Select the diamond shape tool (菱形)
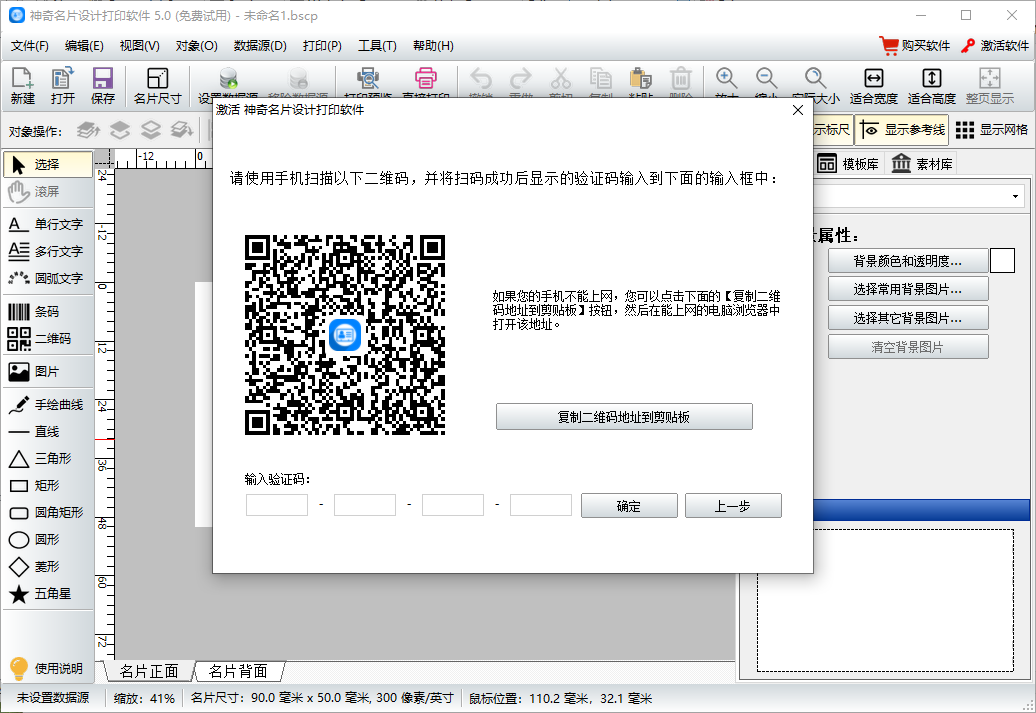This screenshot has height=713, width=1036. 48,567
